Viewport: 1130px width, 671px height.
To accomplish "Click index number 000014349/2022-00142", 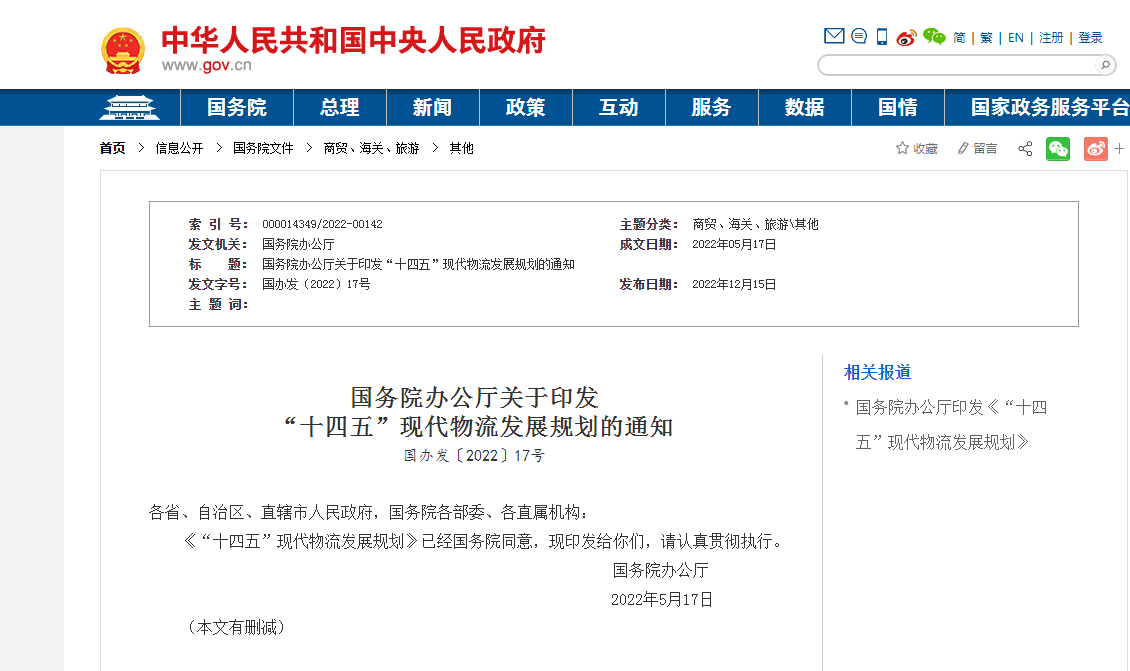I will [x=322, y=224].
